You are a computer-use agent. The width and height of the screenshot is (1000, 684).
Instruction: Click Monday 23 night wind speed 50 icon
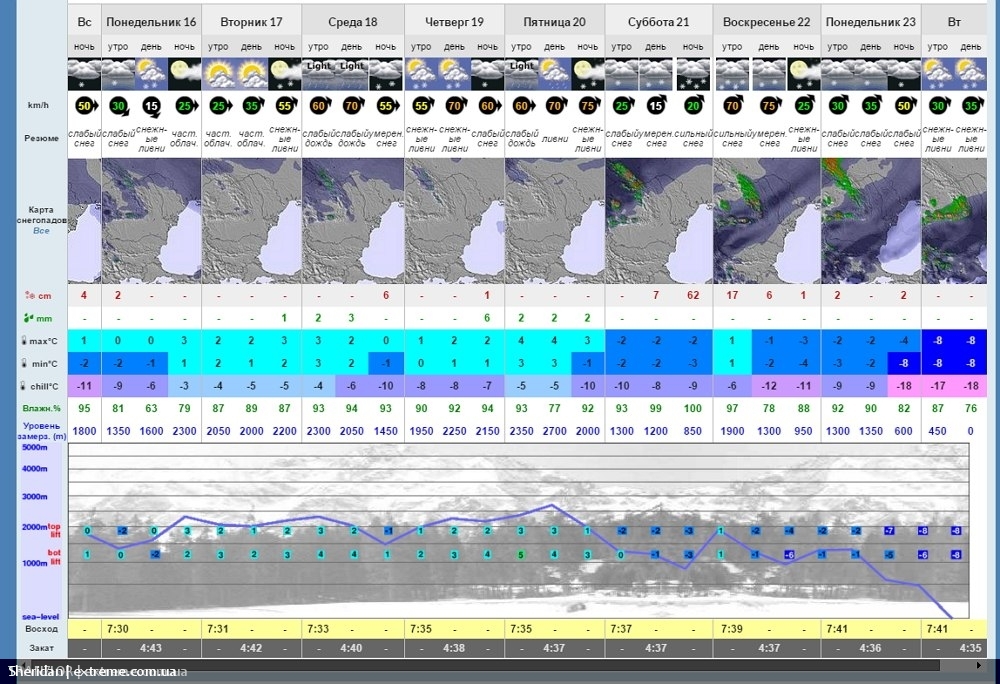(904, 106)
